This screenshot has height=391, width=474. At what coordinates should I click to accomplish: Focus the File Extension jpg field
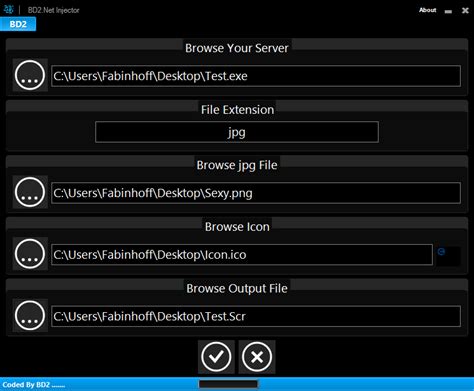(x=237, y=132)
